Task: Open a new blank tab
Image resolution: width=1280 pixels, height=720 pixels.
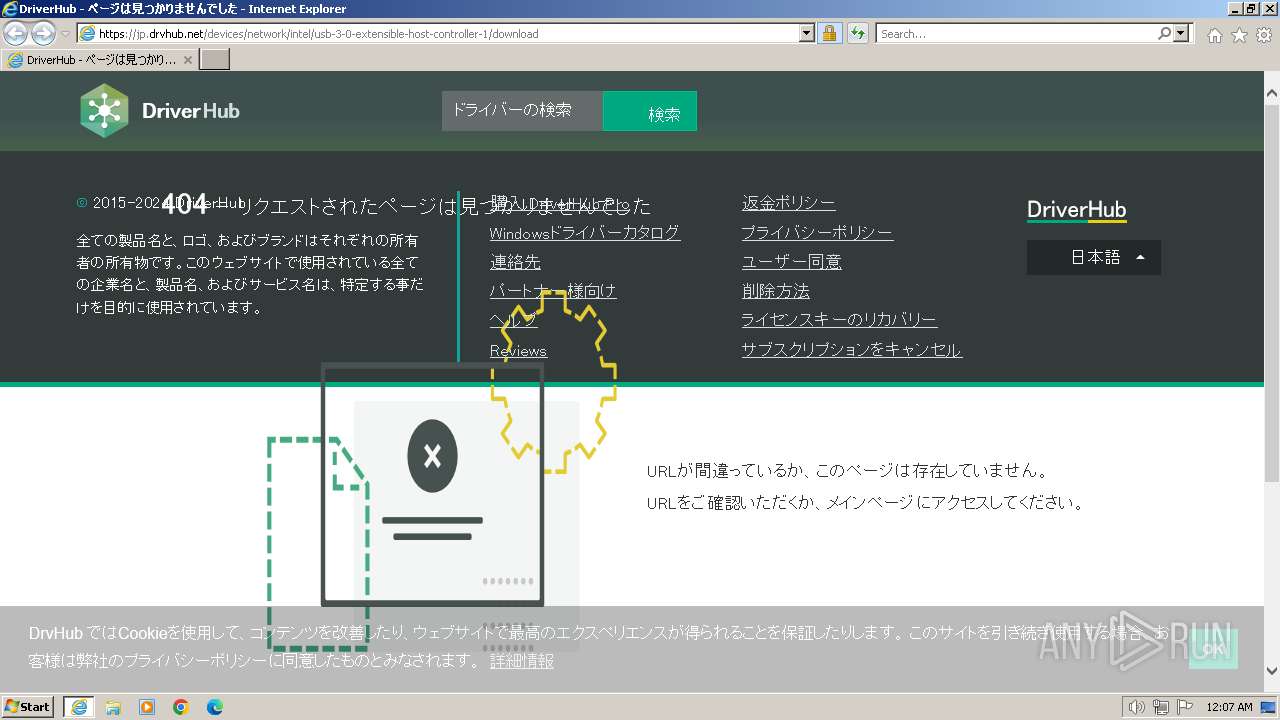Action: [215, 59]
